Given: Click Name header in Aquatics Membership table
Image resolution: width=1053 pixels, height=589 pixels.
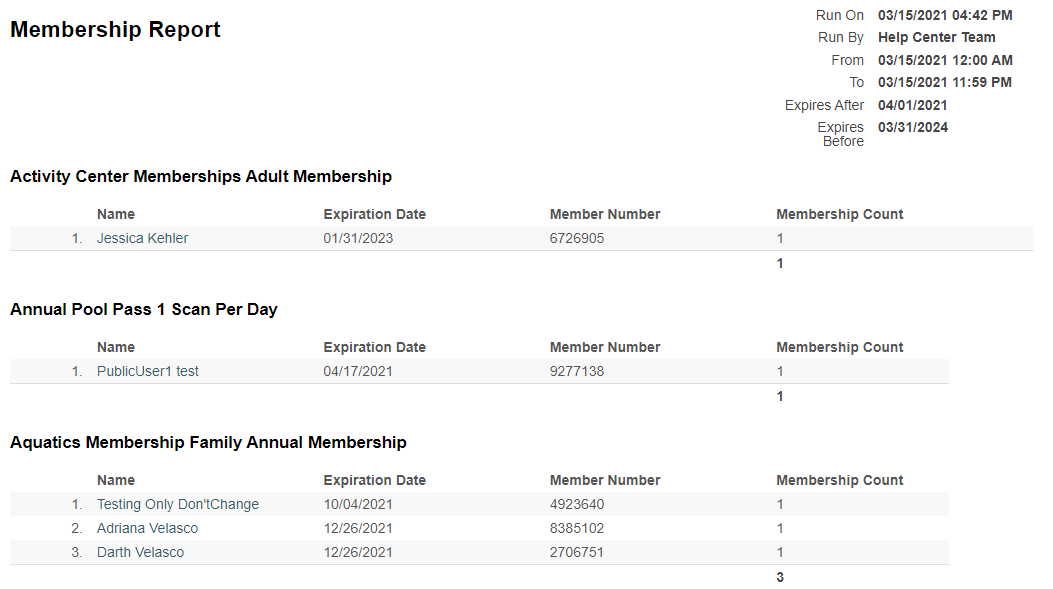Looking at the screenshot, I should coord(116,480).
